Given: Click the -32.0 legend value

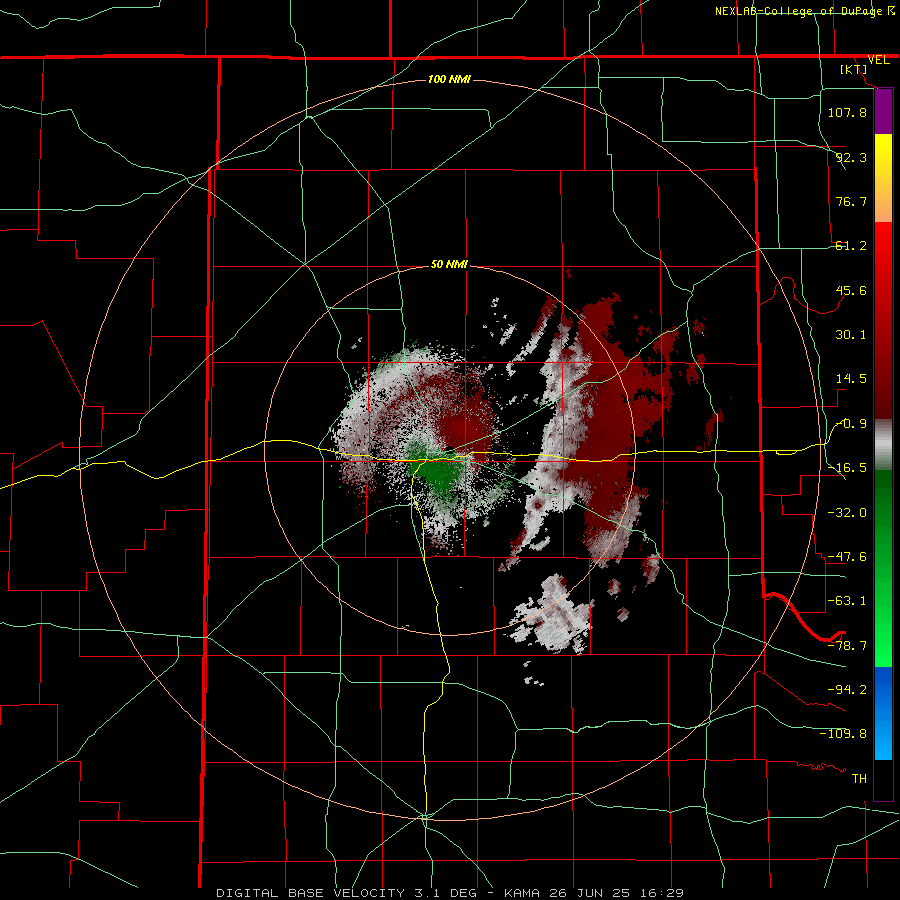Looking at the screenshot, I should [847, 512].
